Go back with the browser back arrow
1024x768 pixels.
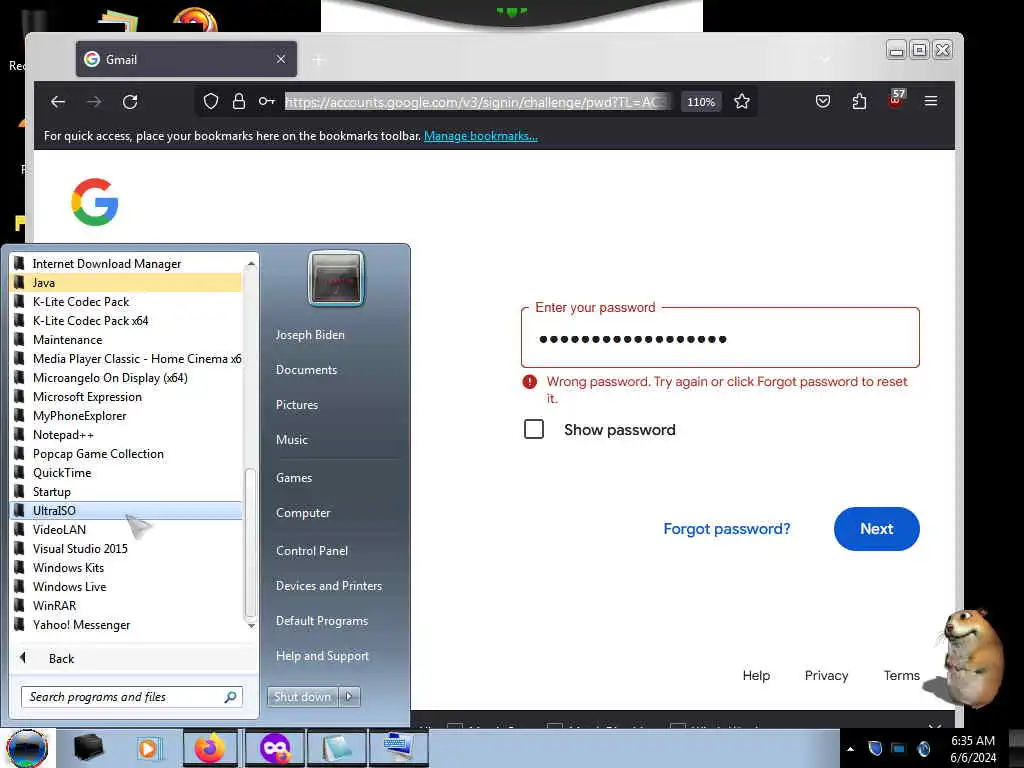click(x=58, y=102)
